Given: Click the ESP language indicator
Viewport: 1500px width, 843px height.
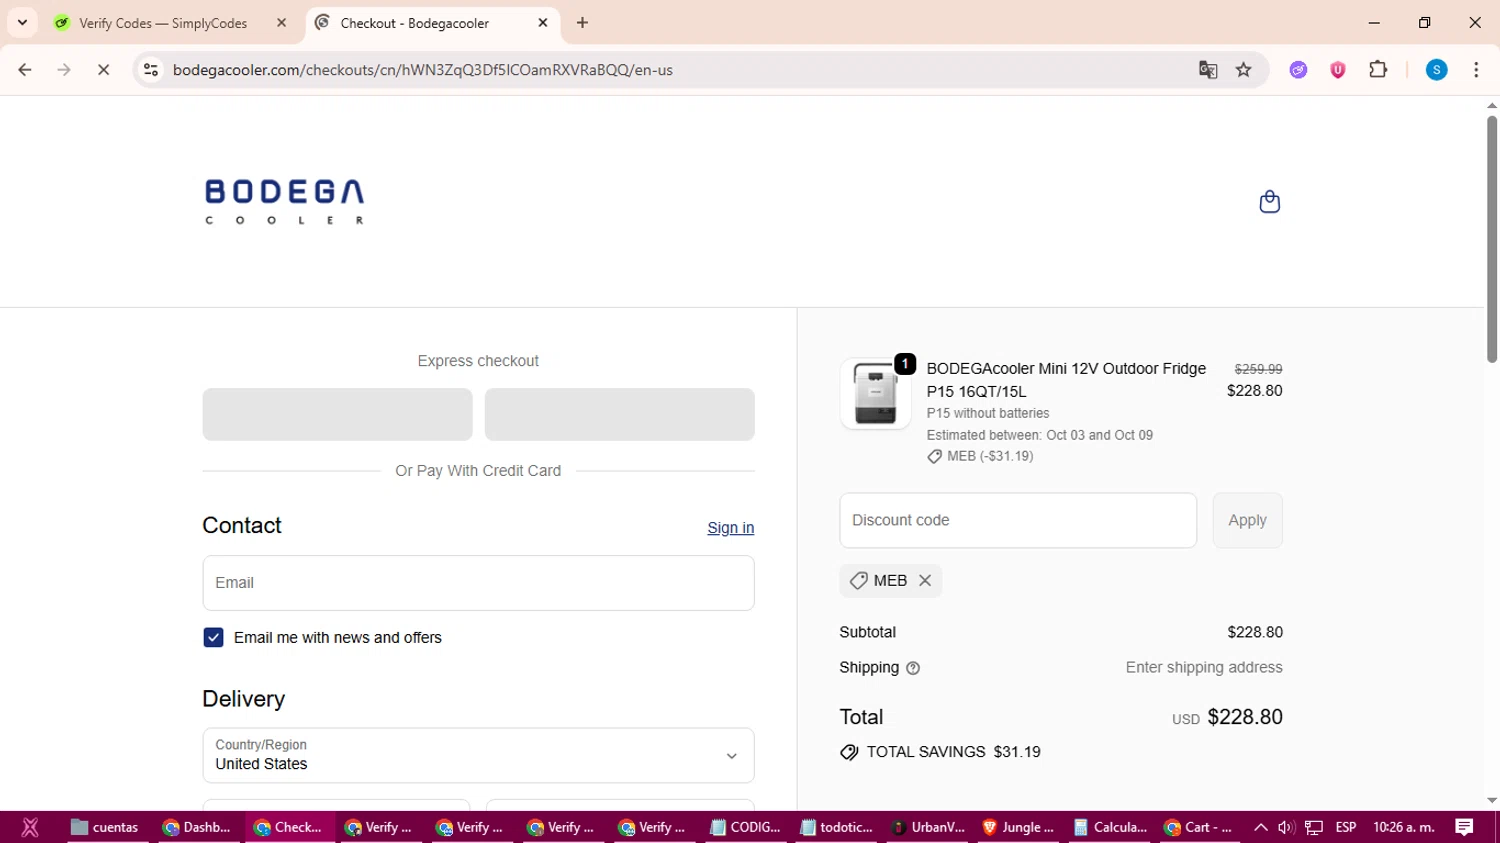Looking at the screenshot, I should pyautogui.click(x=1346, y=827).
